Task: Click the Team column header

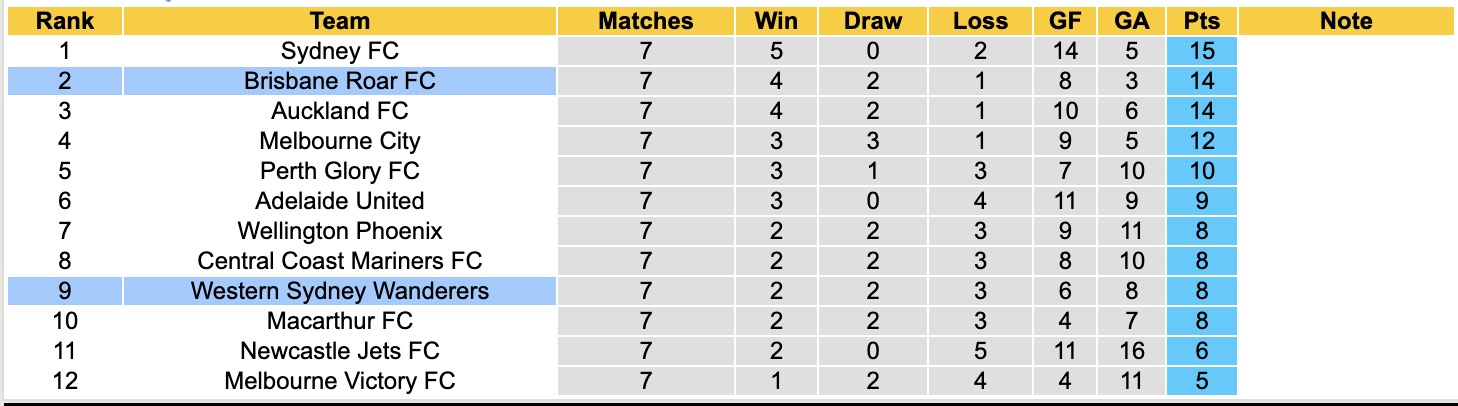Action: click(340, 21)
